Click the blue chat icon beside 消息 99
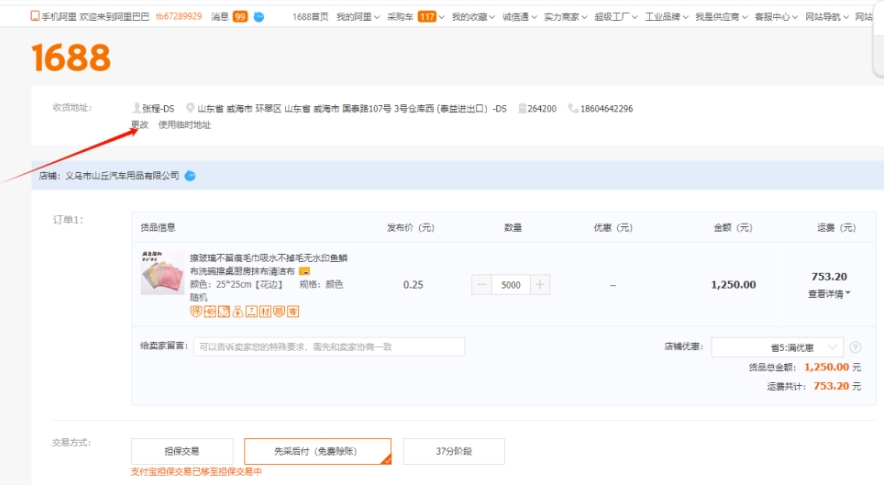The width and height of the screenshot is (887, 495). point(259,17)
